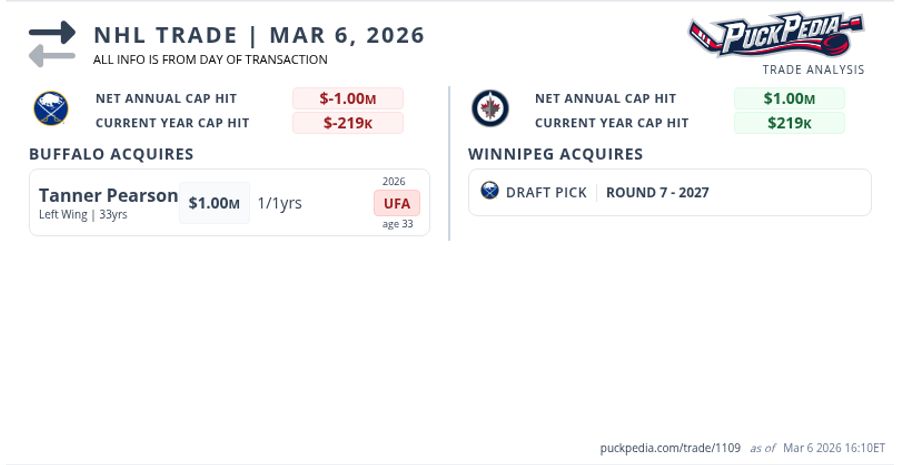Click the Trade Analysis label

coord(813,70)
